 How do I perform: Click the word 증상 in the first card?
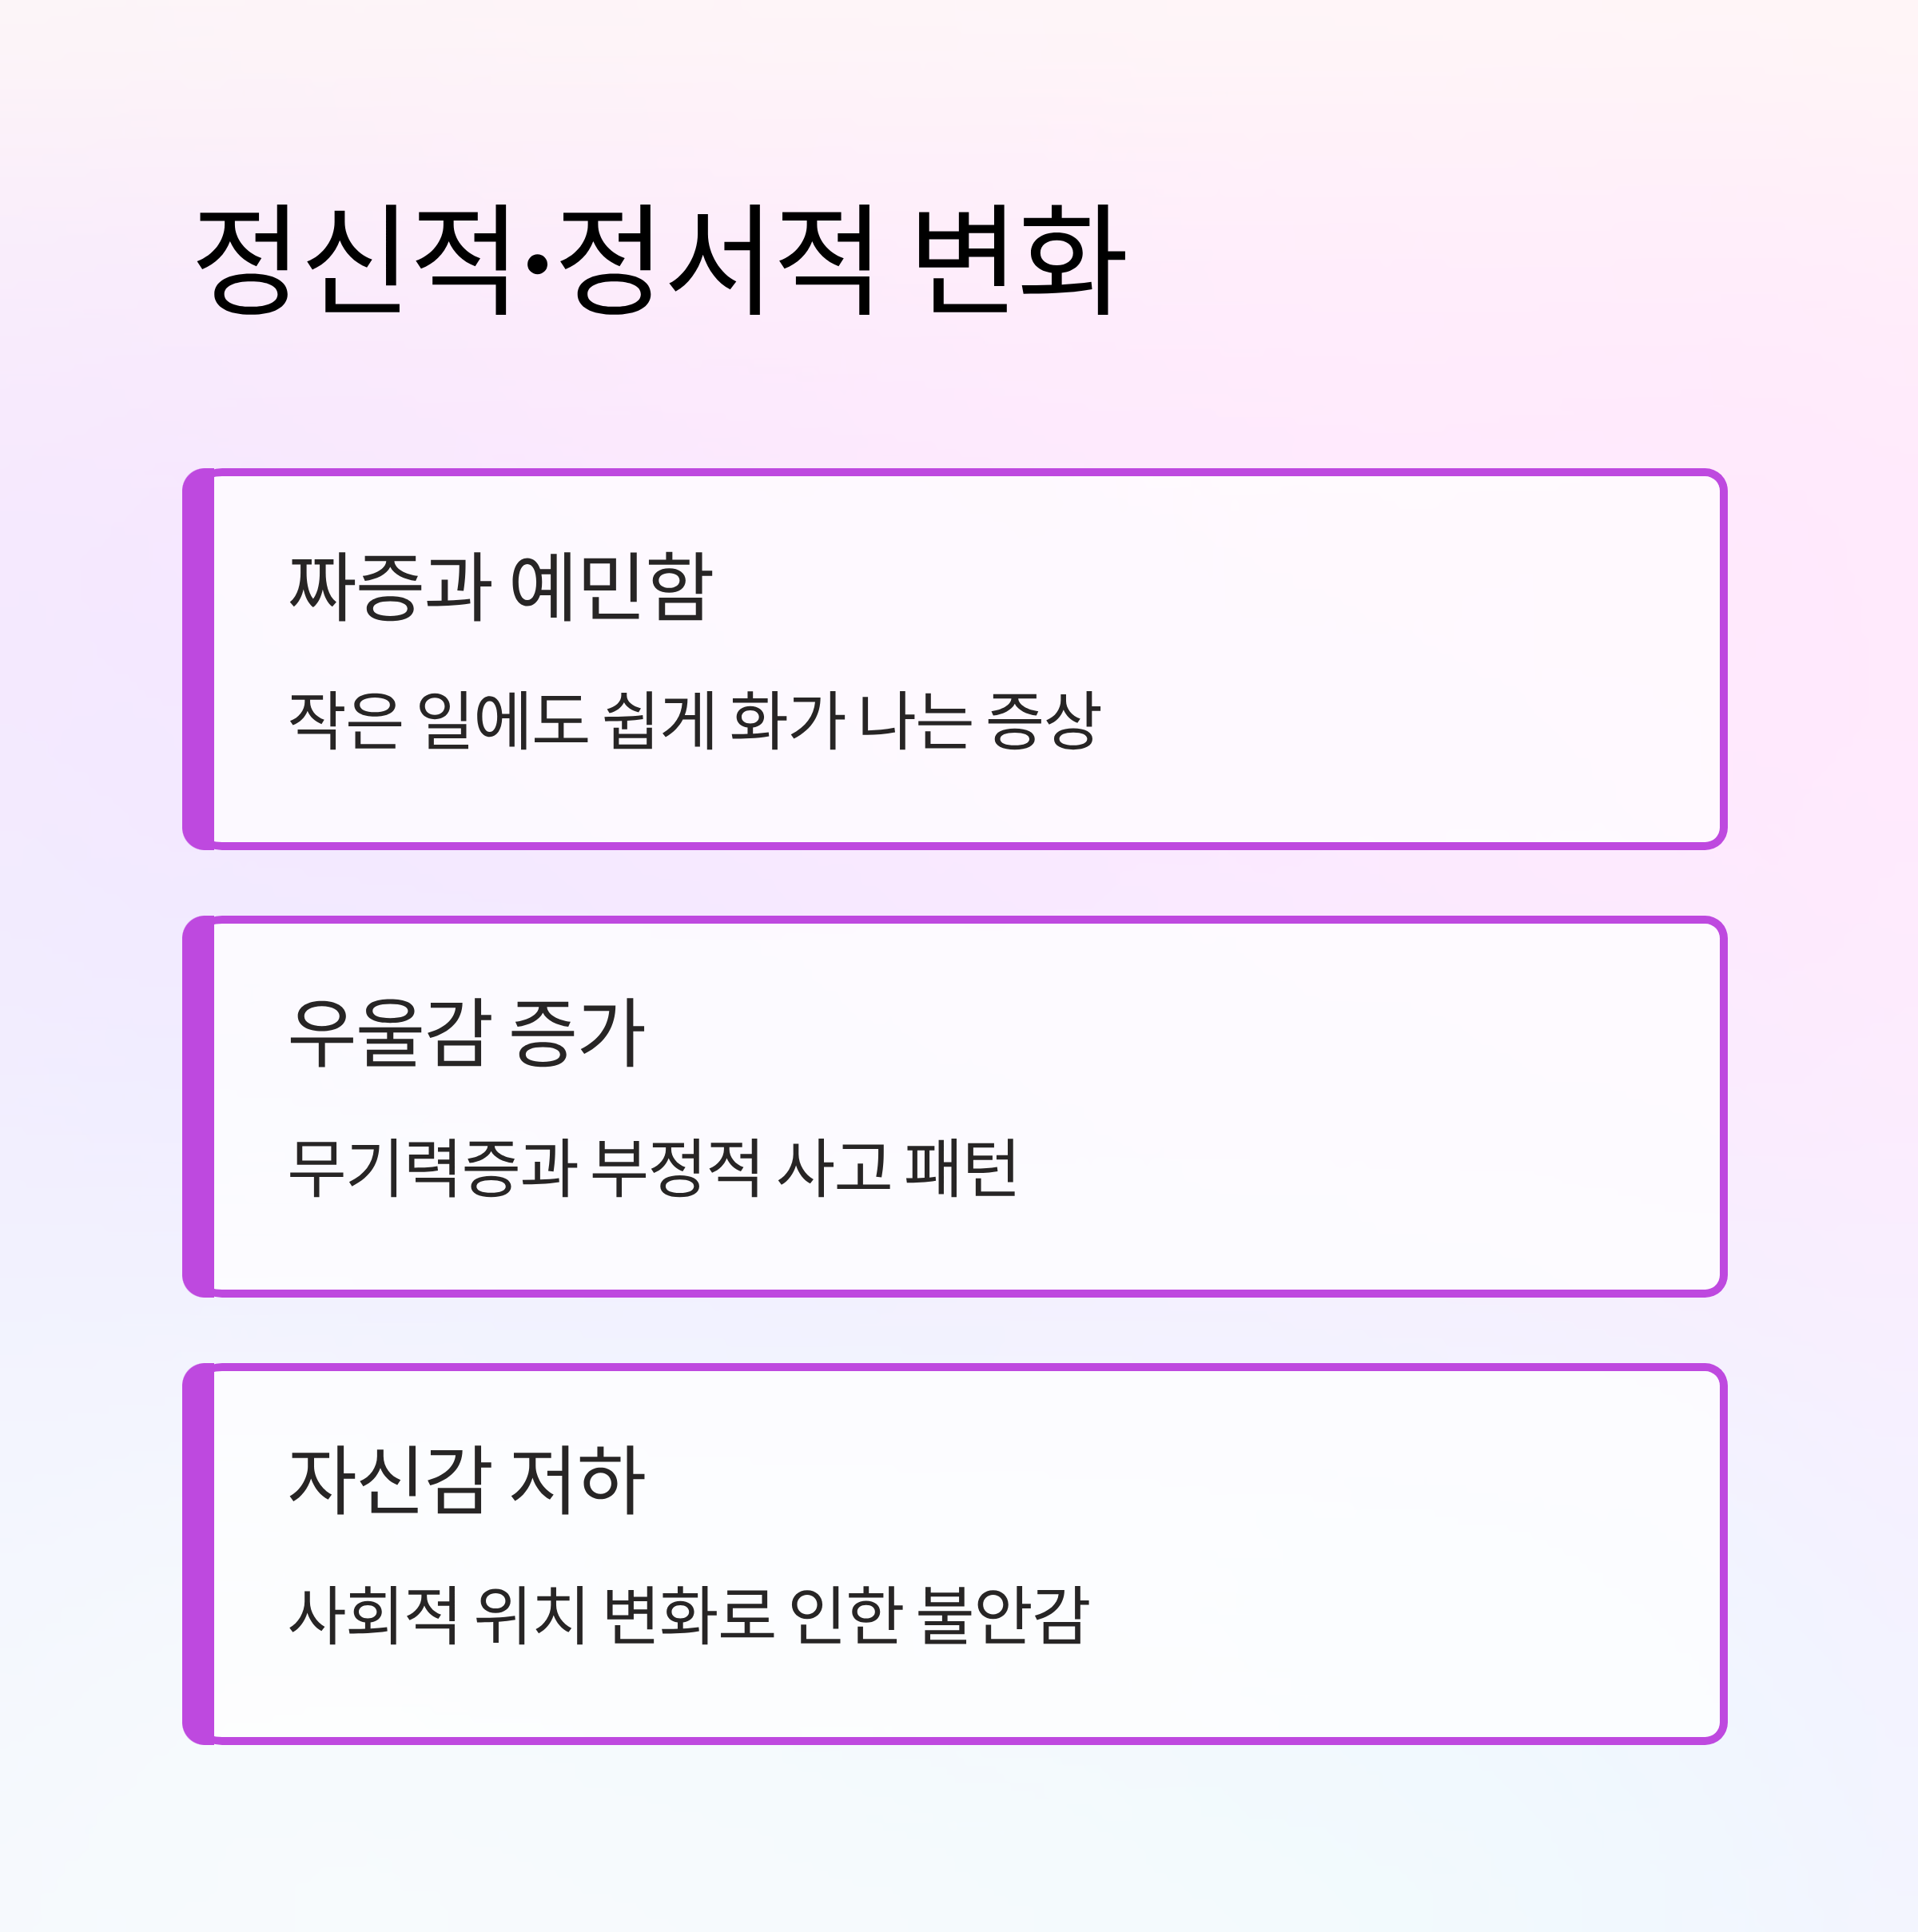(1044, 720)
